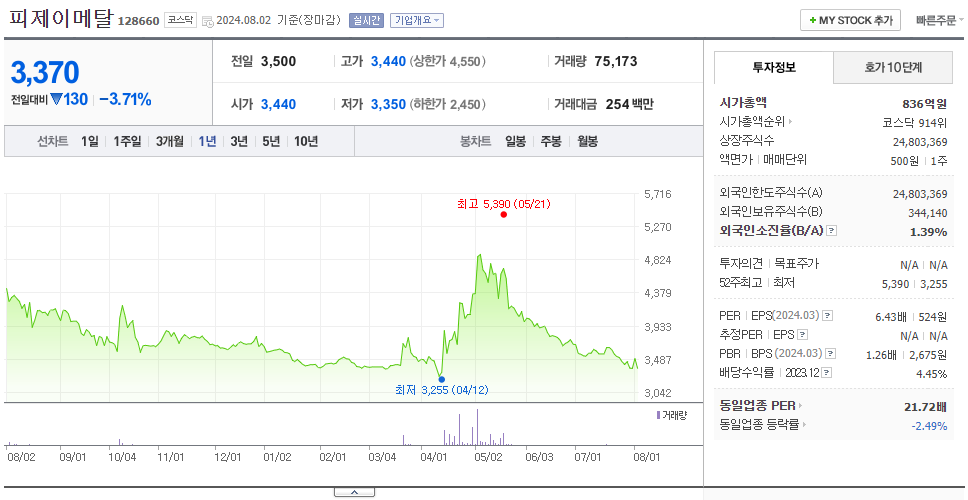
Task: Click the blue 최저 3,255 marker dot
Action: (441, 379)
